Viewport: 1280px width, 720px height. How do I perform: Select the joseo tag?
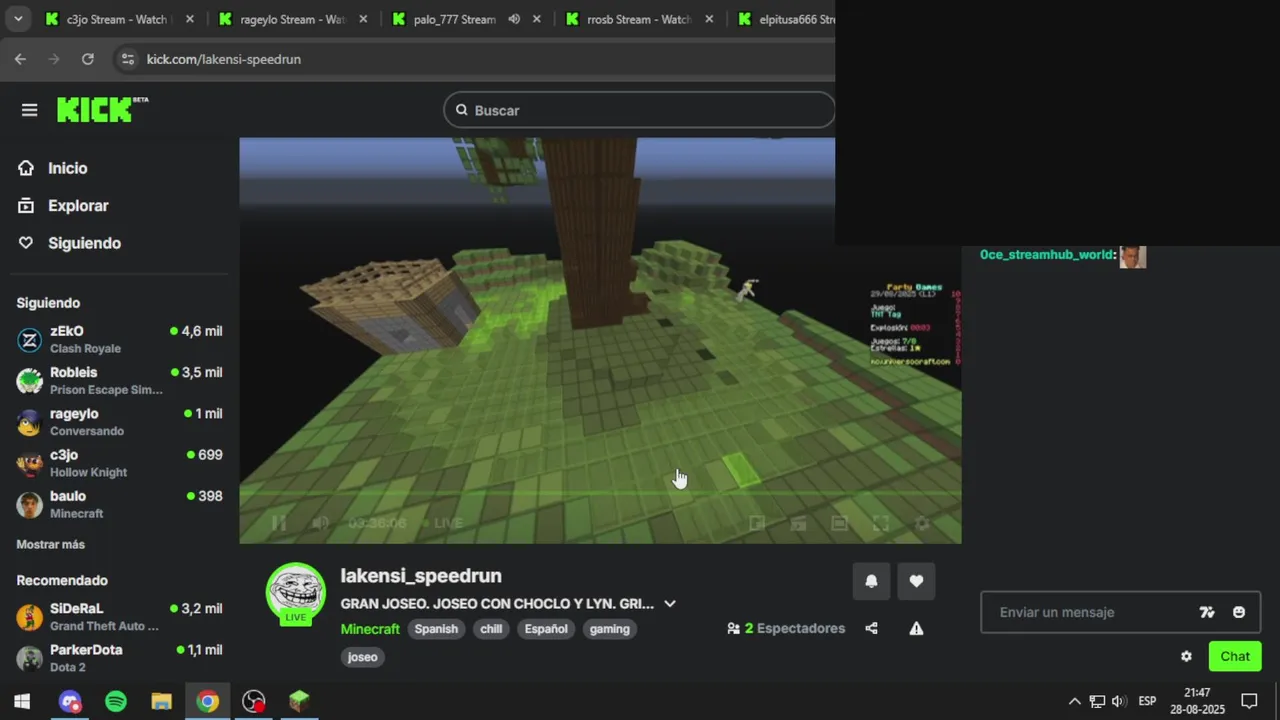(x=362, y=657)
